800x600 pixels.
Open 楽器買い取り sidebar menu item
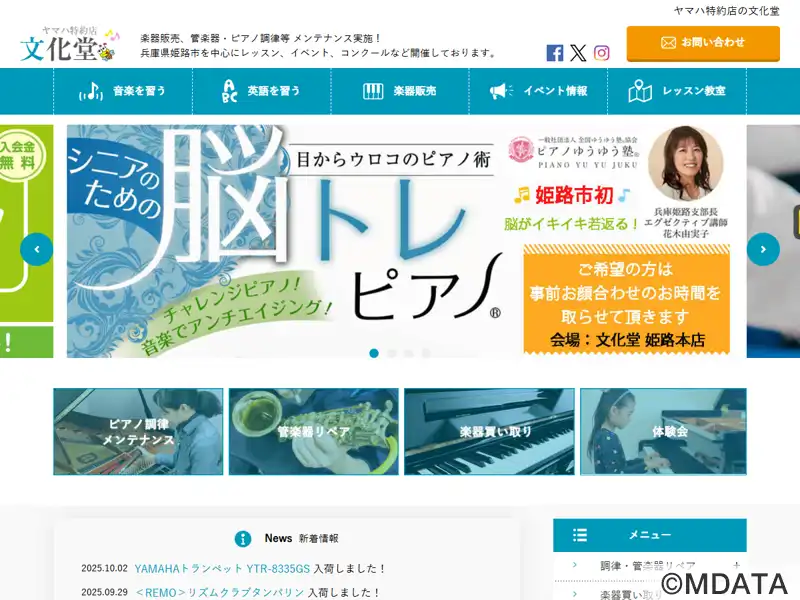tap(631, 594)
